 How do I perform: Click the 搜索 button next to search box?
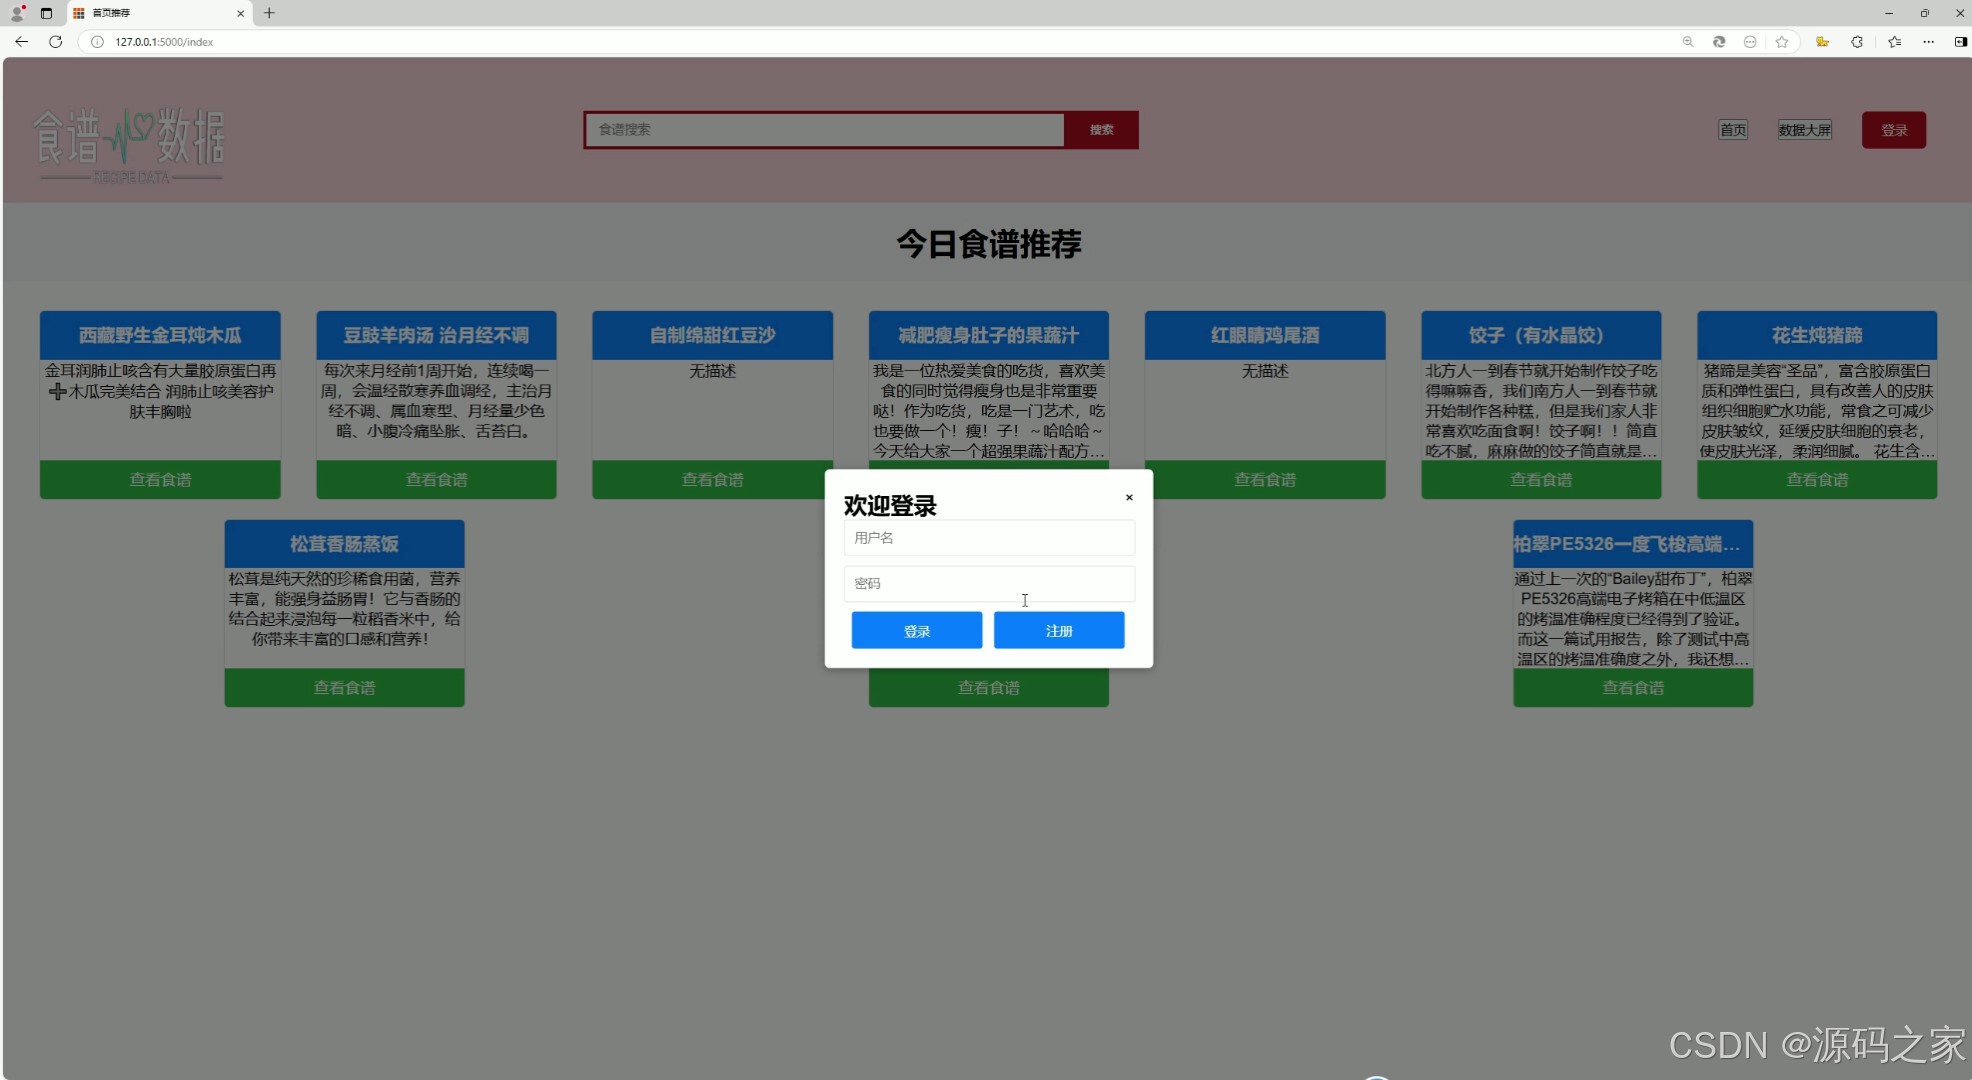click(1101, 129)
